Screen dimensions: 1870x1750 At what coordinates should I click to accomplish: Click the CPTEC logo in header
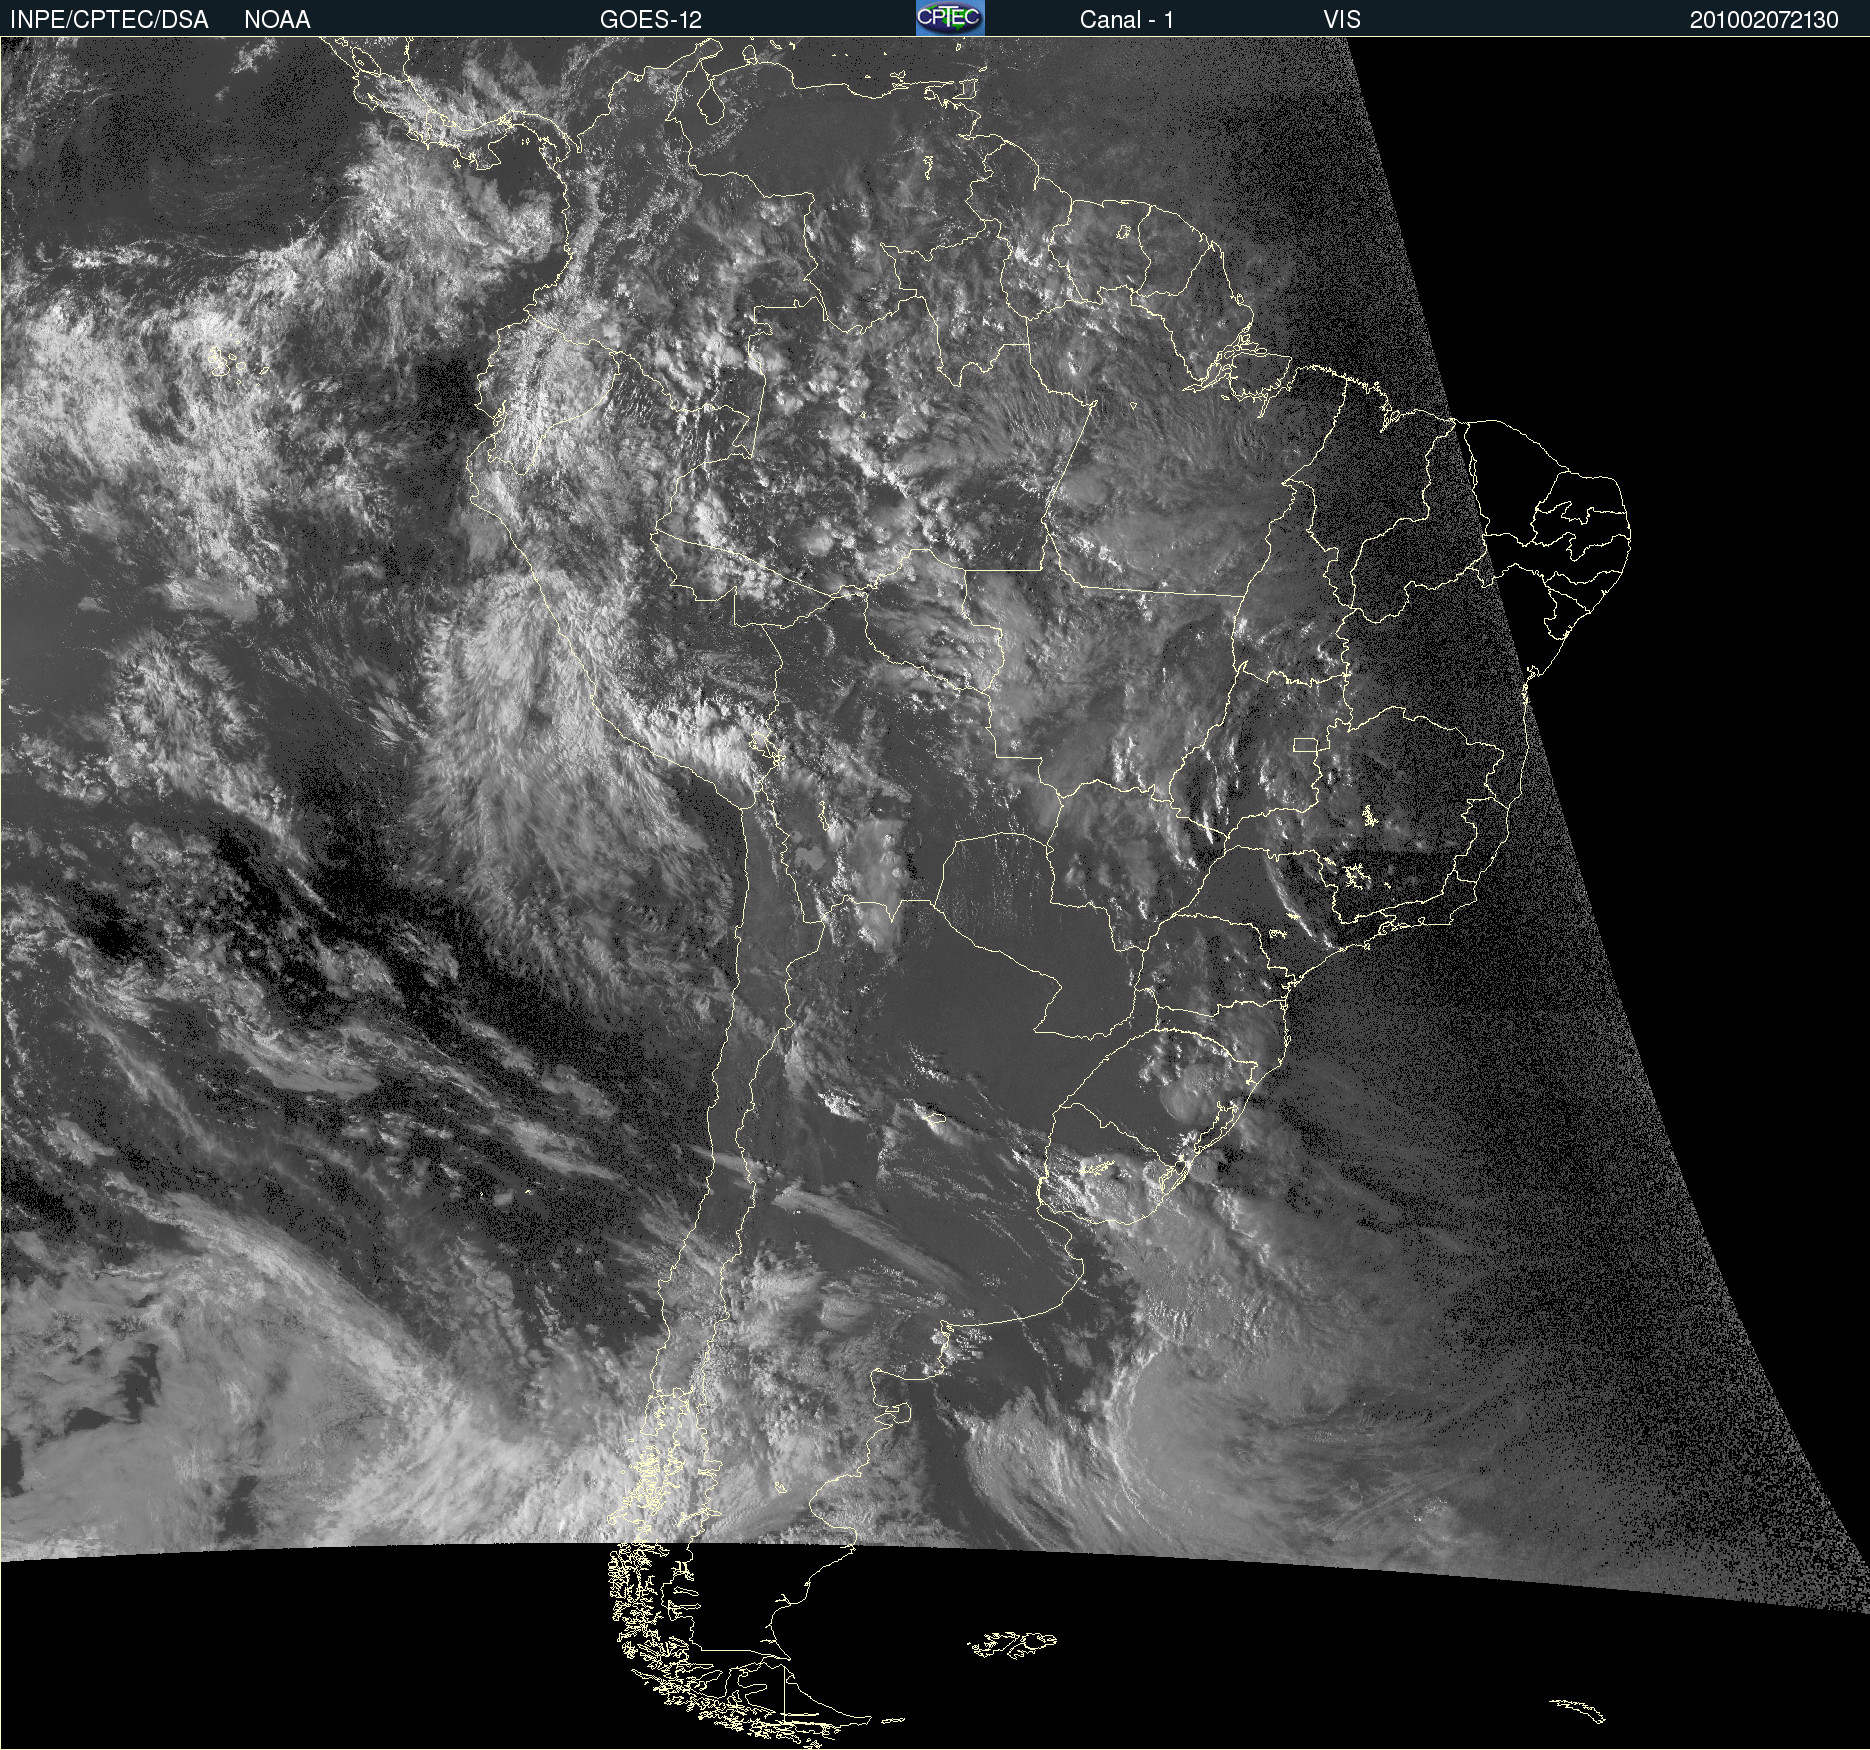(950, 18)
